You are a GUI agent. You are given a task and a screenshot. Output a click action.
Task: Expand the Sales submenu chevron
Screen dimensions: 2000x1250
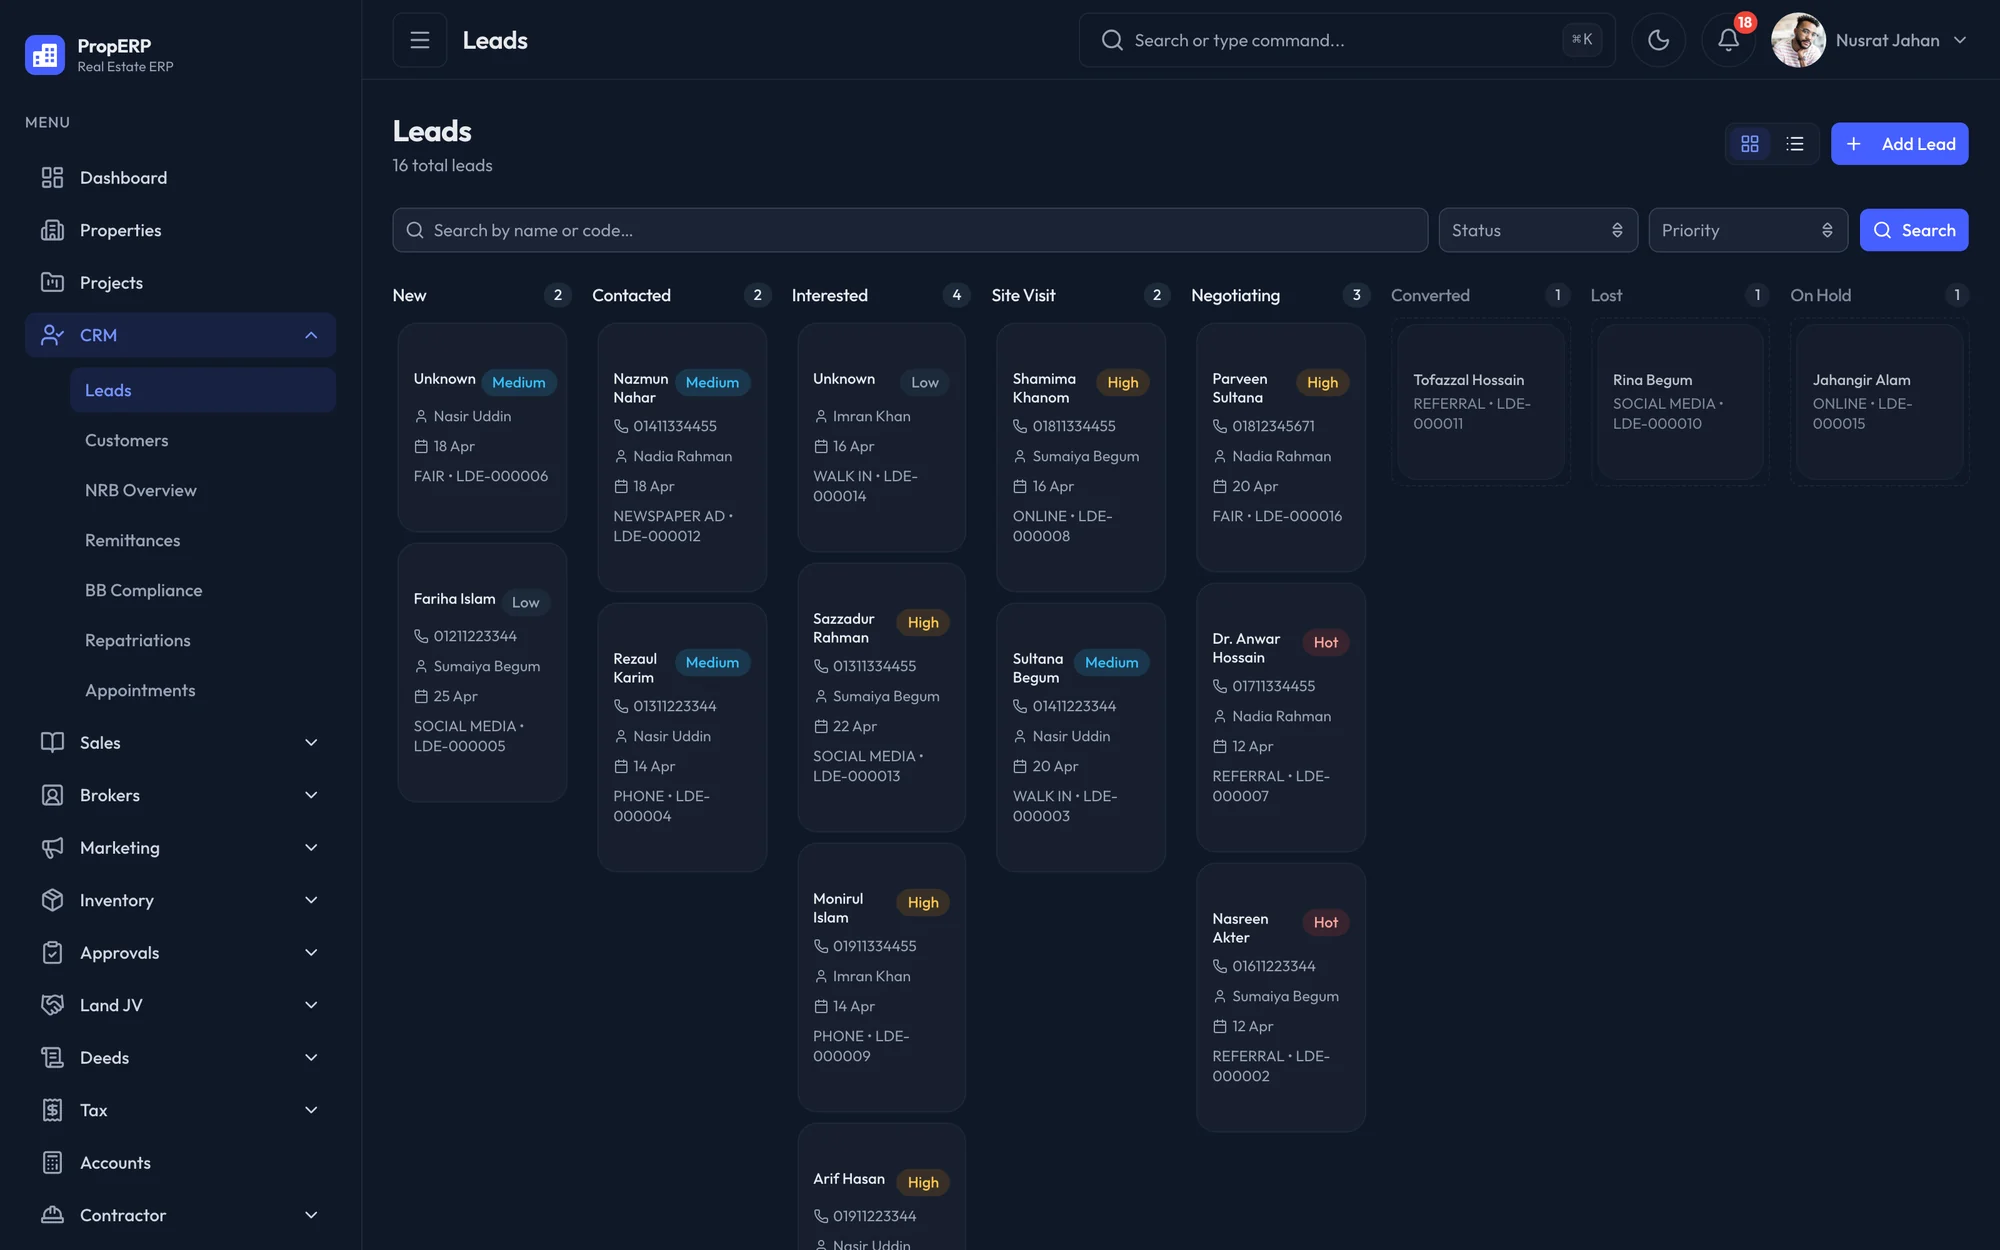pyautogui.click(x=311, y=743)
